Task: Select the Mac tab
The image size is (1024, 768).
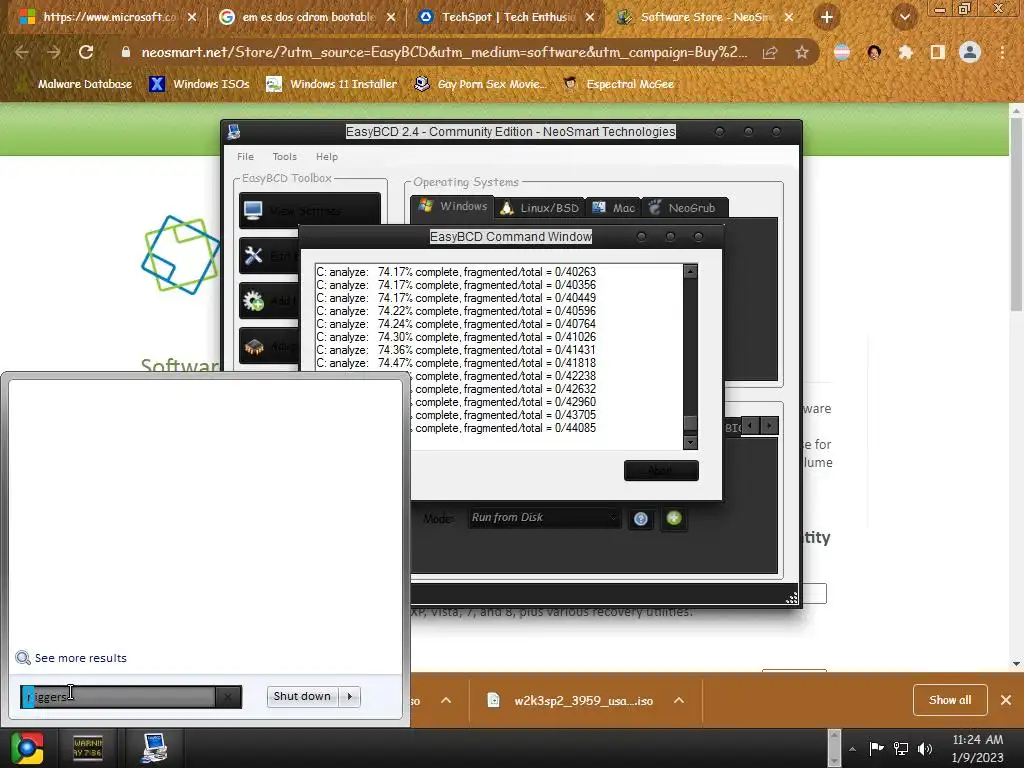Action: coord(613,208)
